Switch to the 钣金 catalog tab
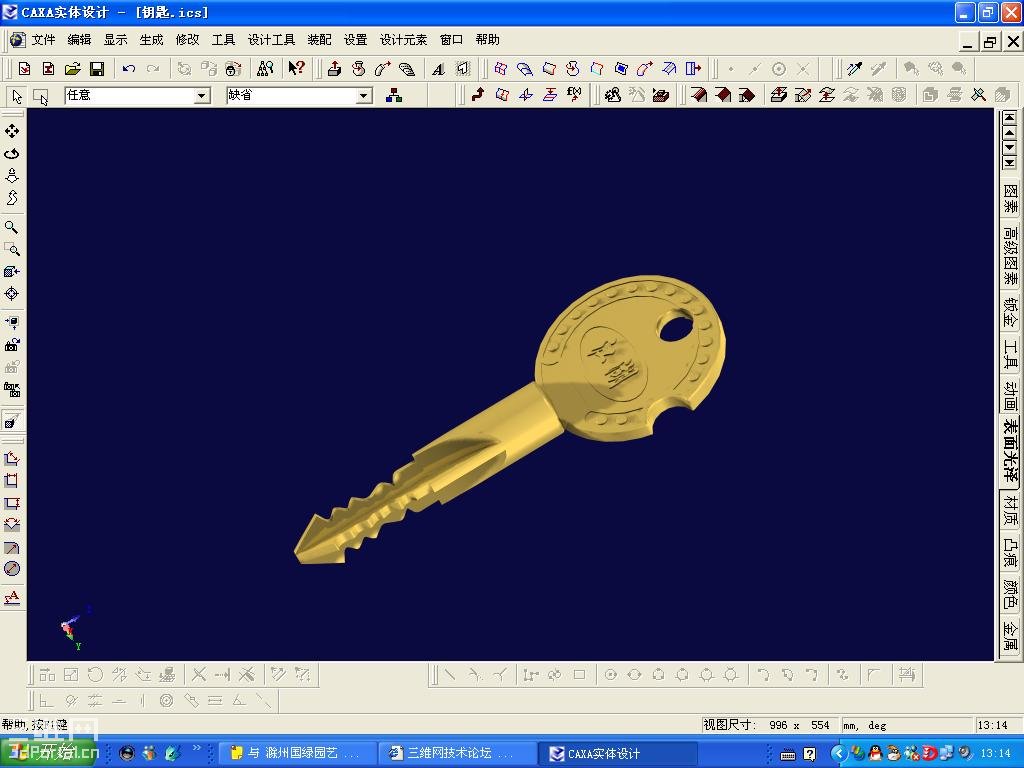 1010,312
